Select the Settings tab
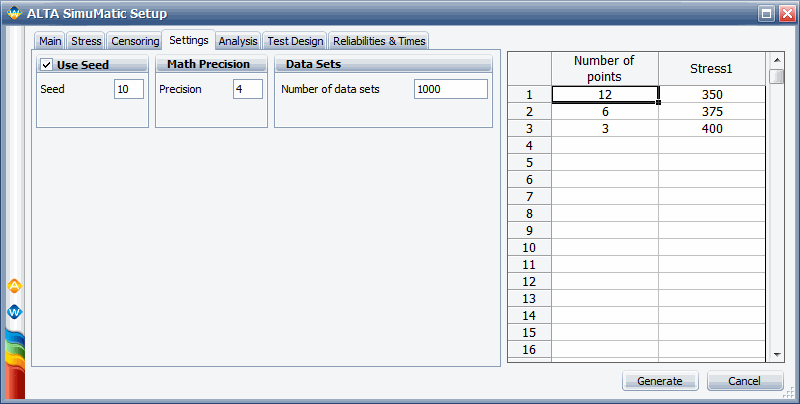The width and height of the screenshot is (800, 404). coord(189,40)
